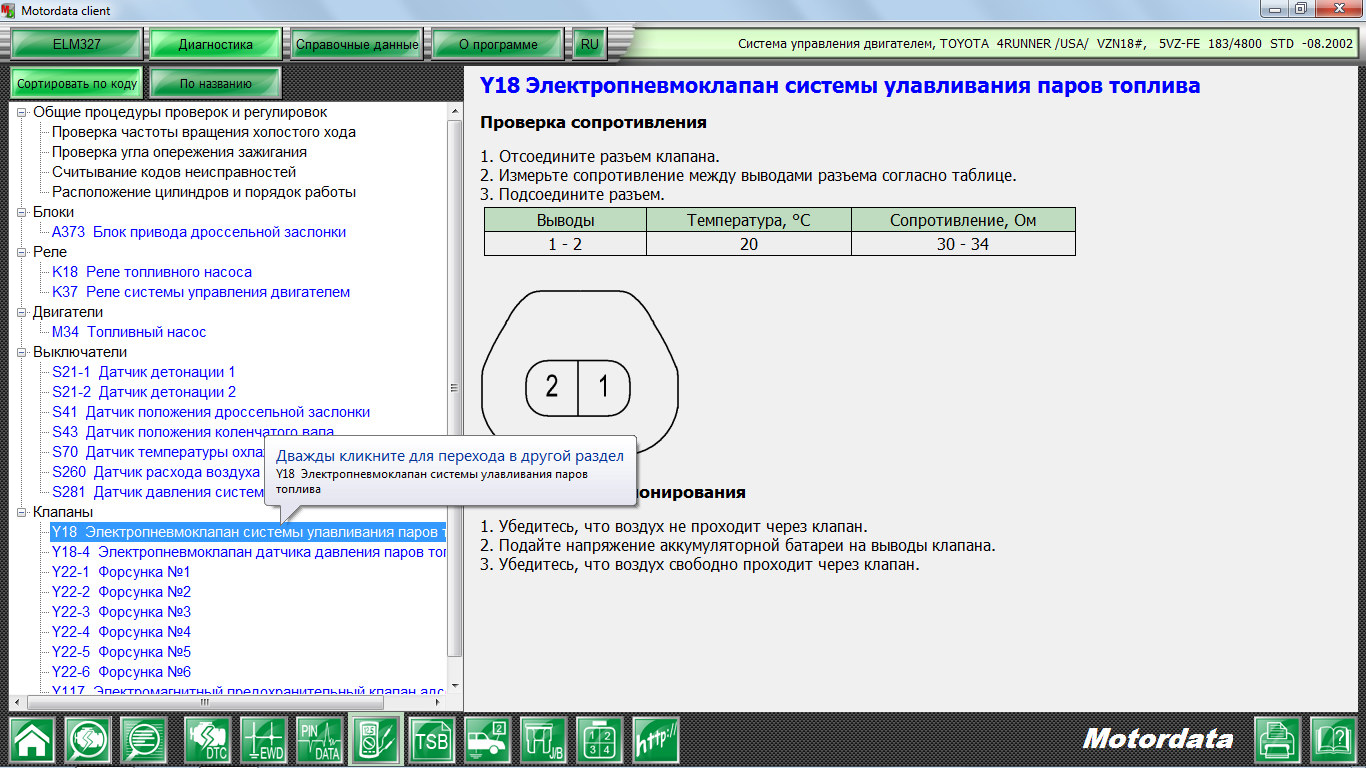
Task: Select Расположение цилиндров и порядок работы
Action: (x=204, y=192)
